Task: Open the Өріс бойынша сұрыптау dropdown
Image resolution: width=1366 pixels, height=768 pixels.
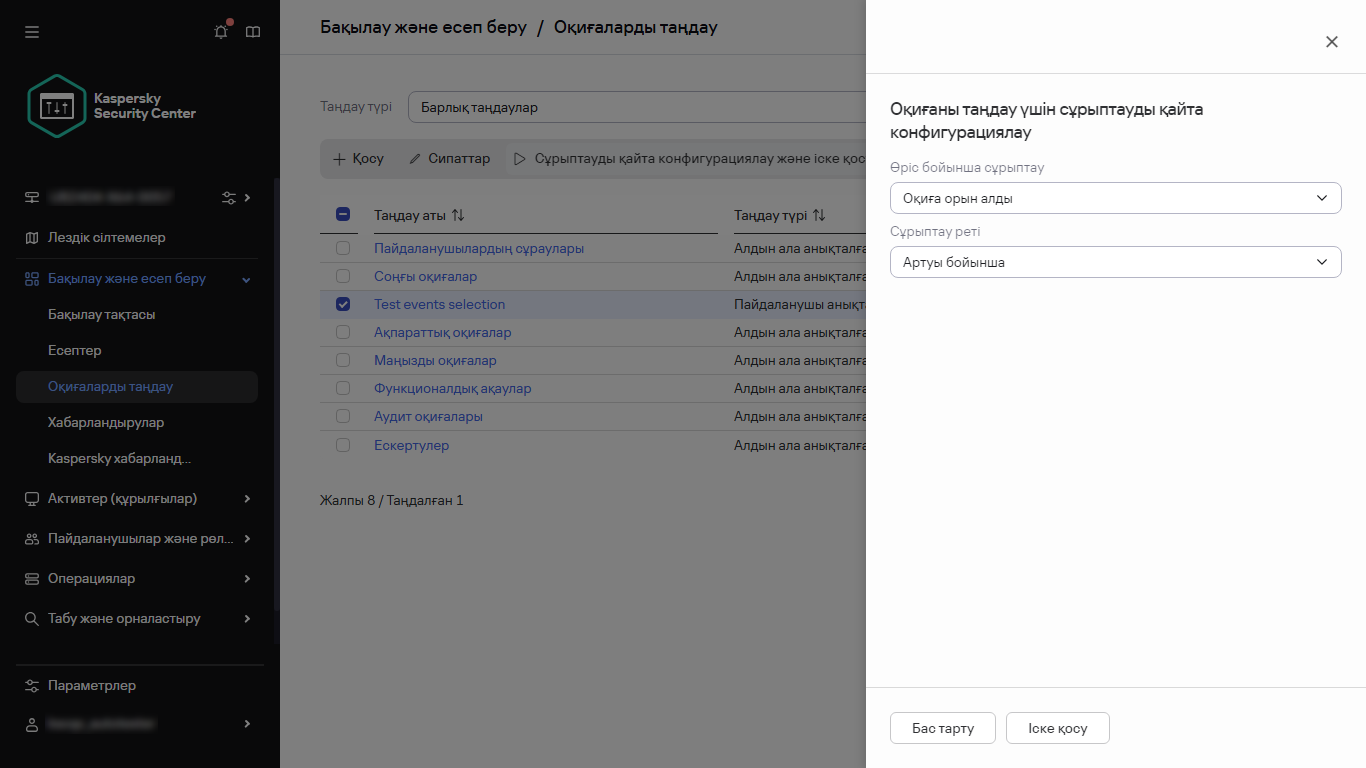Action: click(x=1115, y=198)
